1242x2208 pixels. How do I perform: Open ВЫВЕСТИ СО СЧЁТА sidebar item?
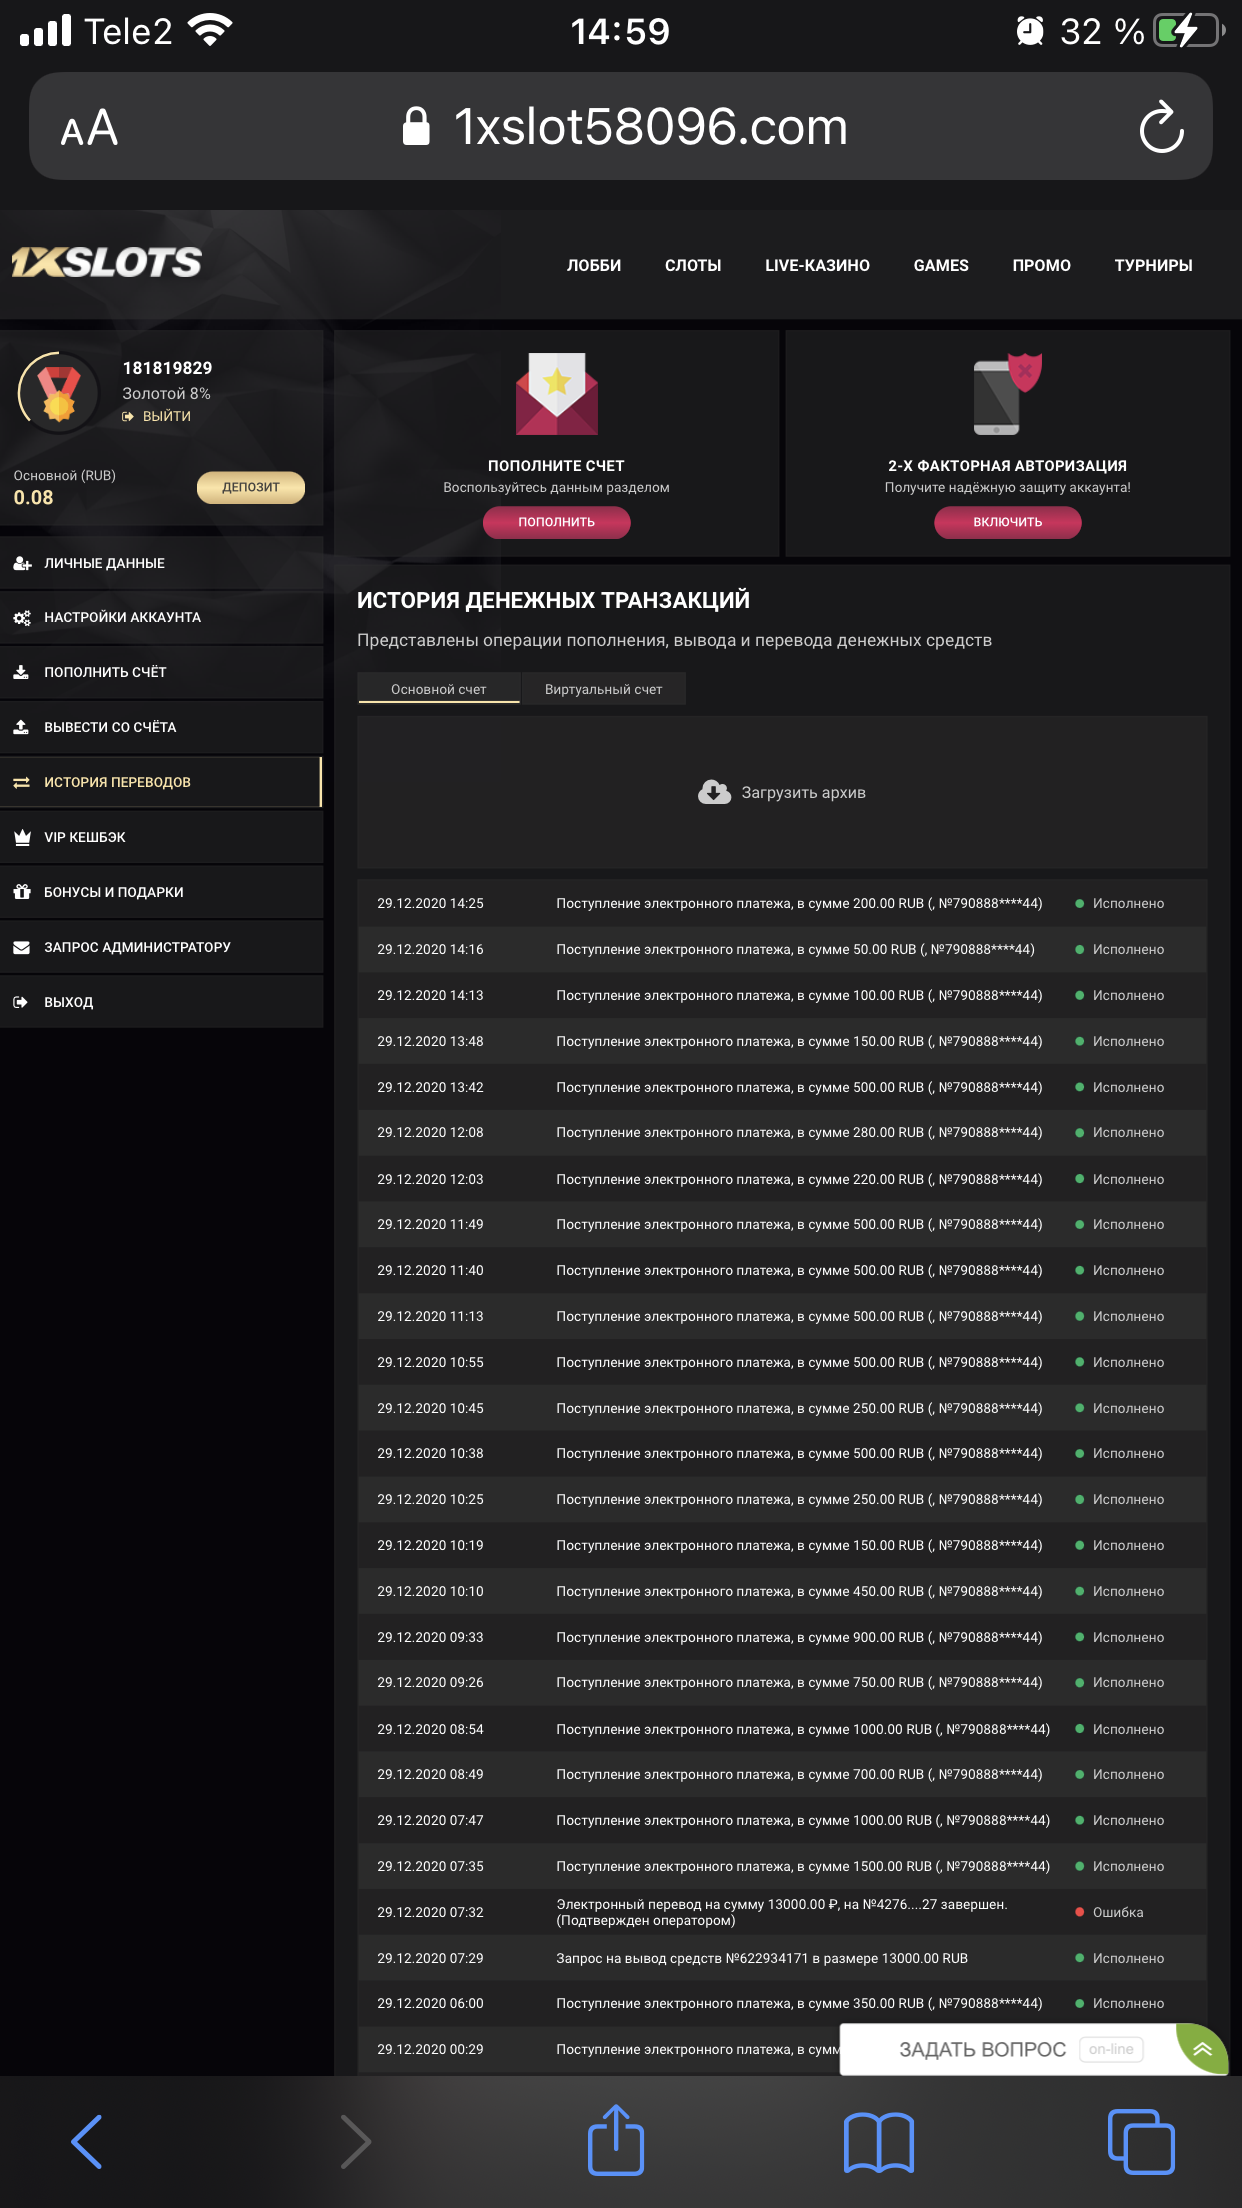pos(161,727)
